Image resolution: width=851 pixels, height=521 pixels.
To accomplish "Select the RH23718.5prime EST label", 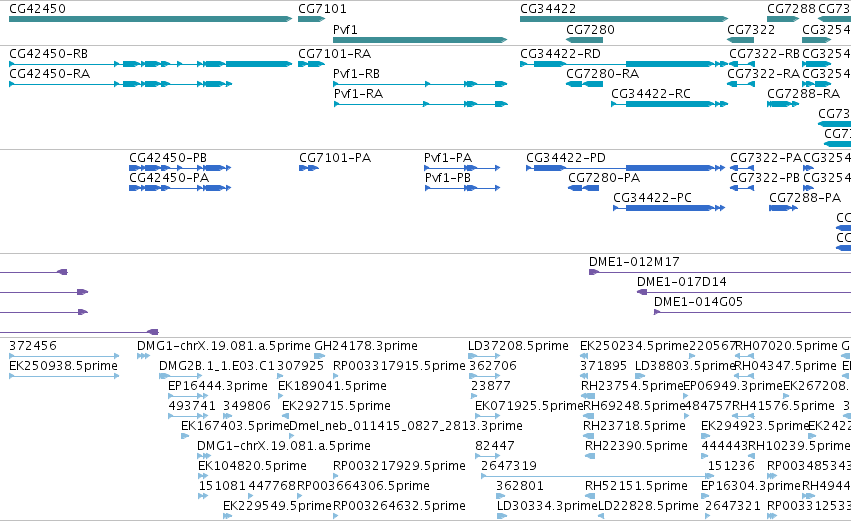I will point(634,427).
